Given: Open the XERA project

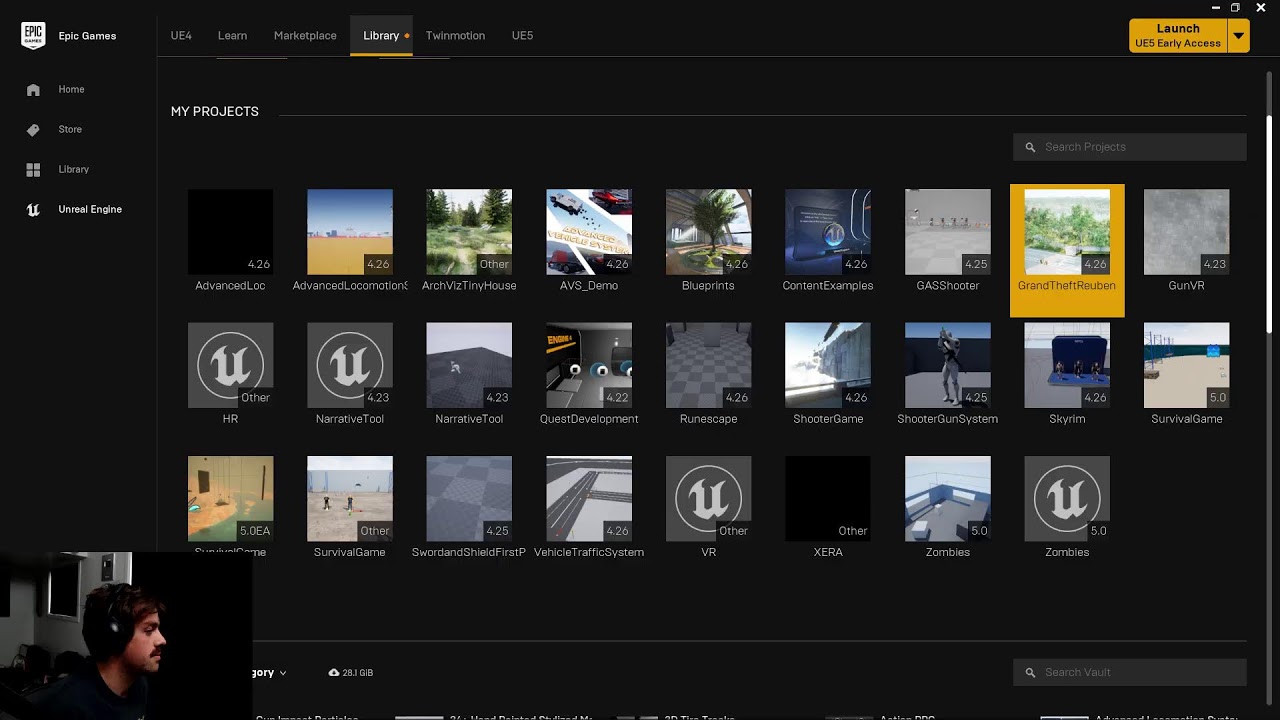Looking at the screenshot, I should (828, 499).
